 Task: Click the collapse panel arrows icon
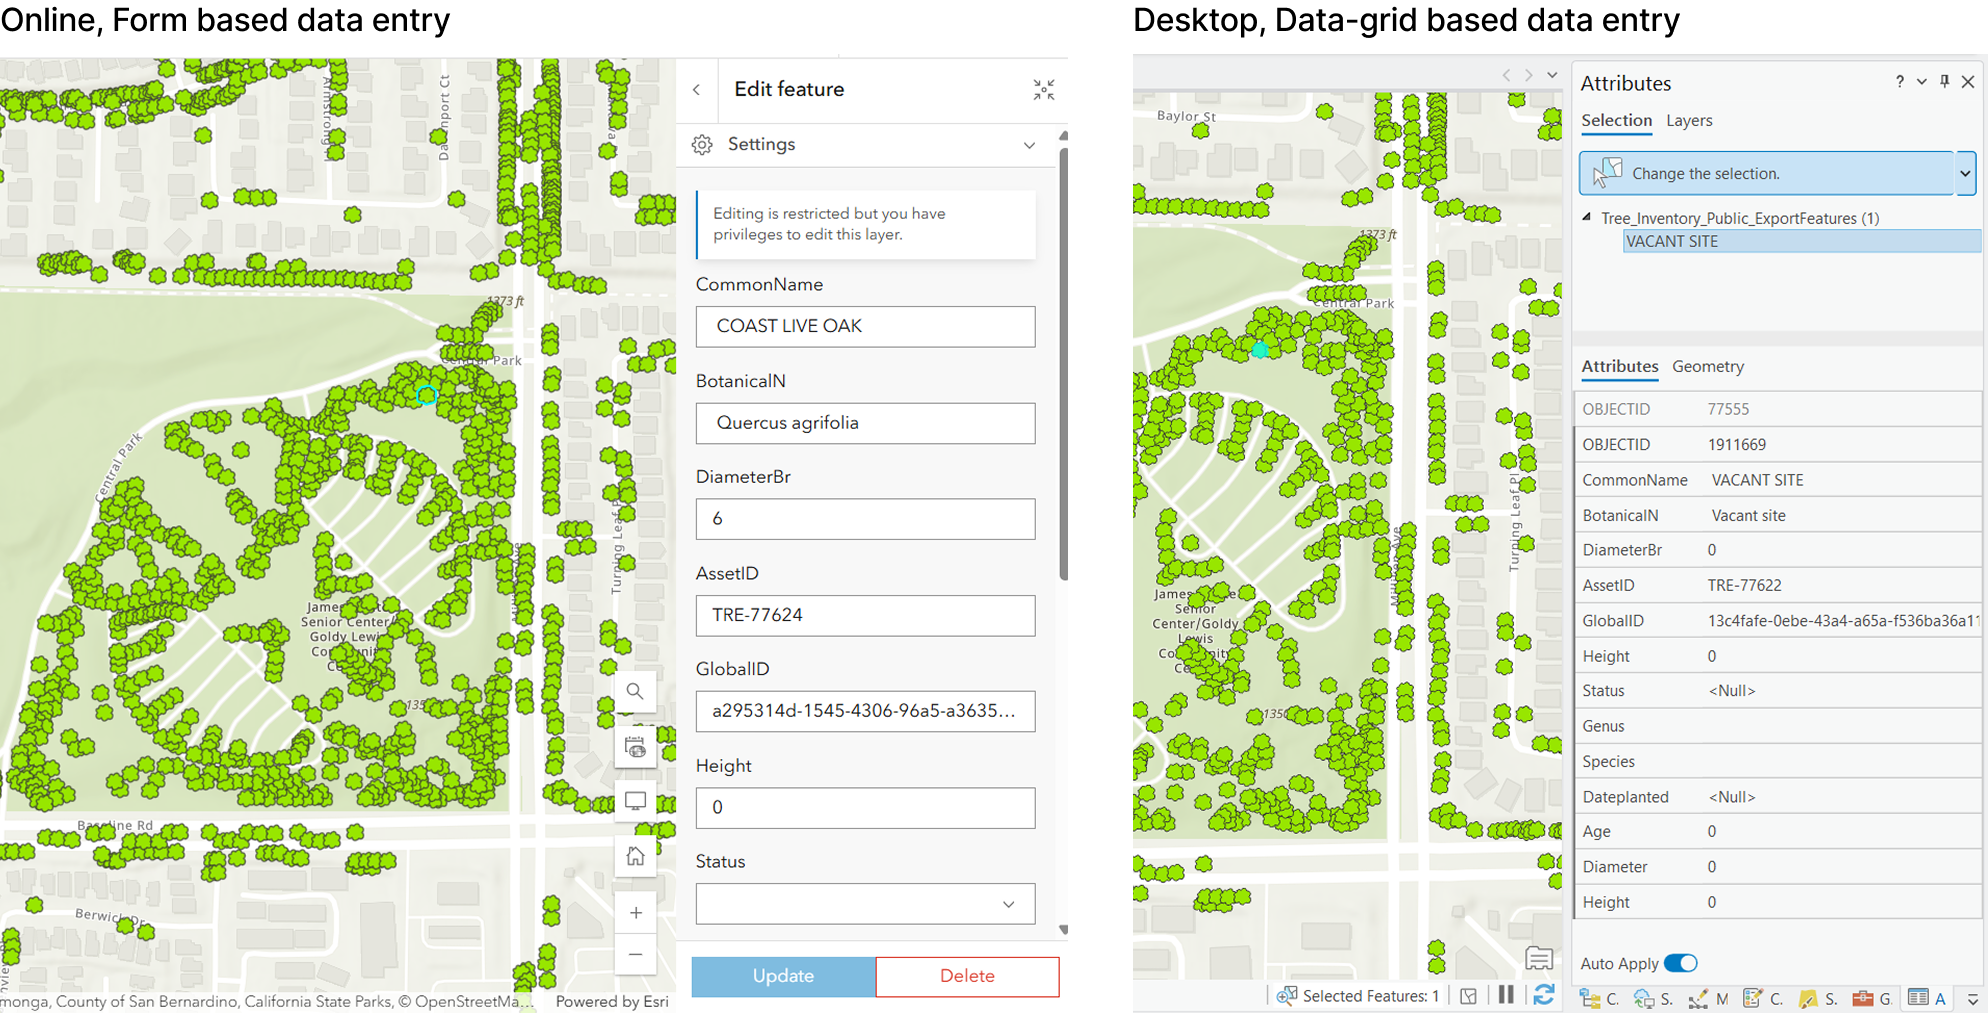[x=1044, y=90]
